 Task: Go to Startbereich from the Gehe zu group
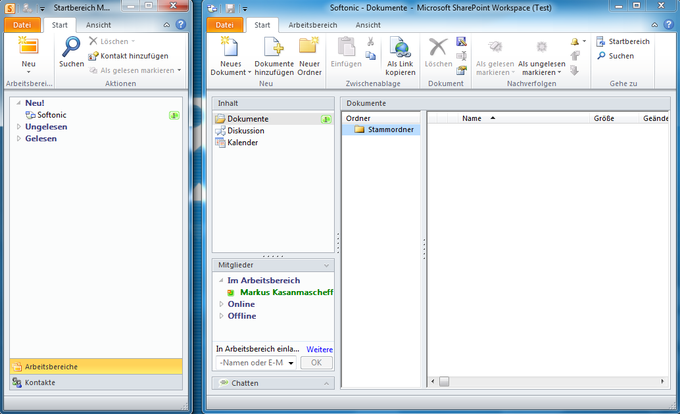pos(623,42)
